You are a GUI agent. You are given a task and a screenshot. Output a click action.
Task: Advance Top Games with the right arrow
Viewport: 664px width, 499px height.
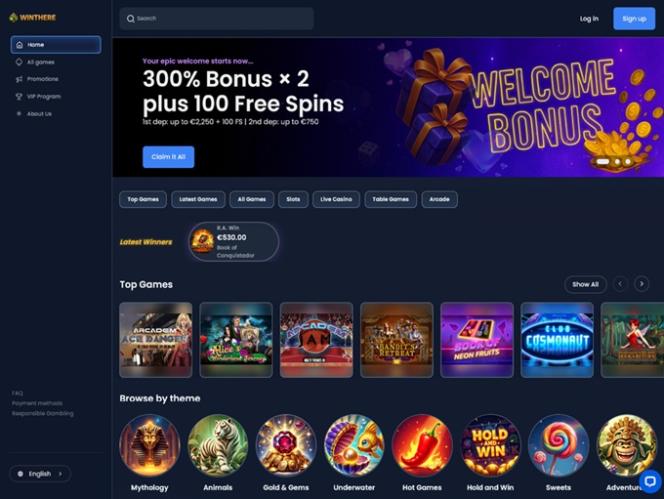(641, 284)
